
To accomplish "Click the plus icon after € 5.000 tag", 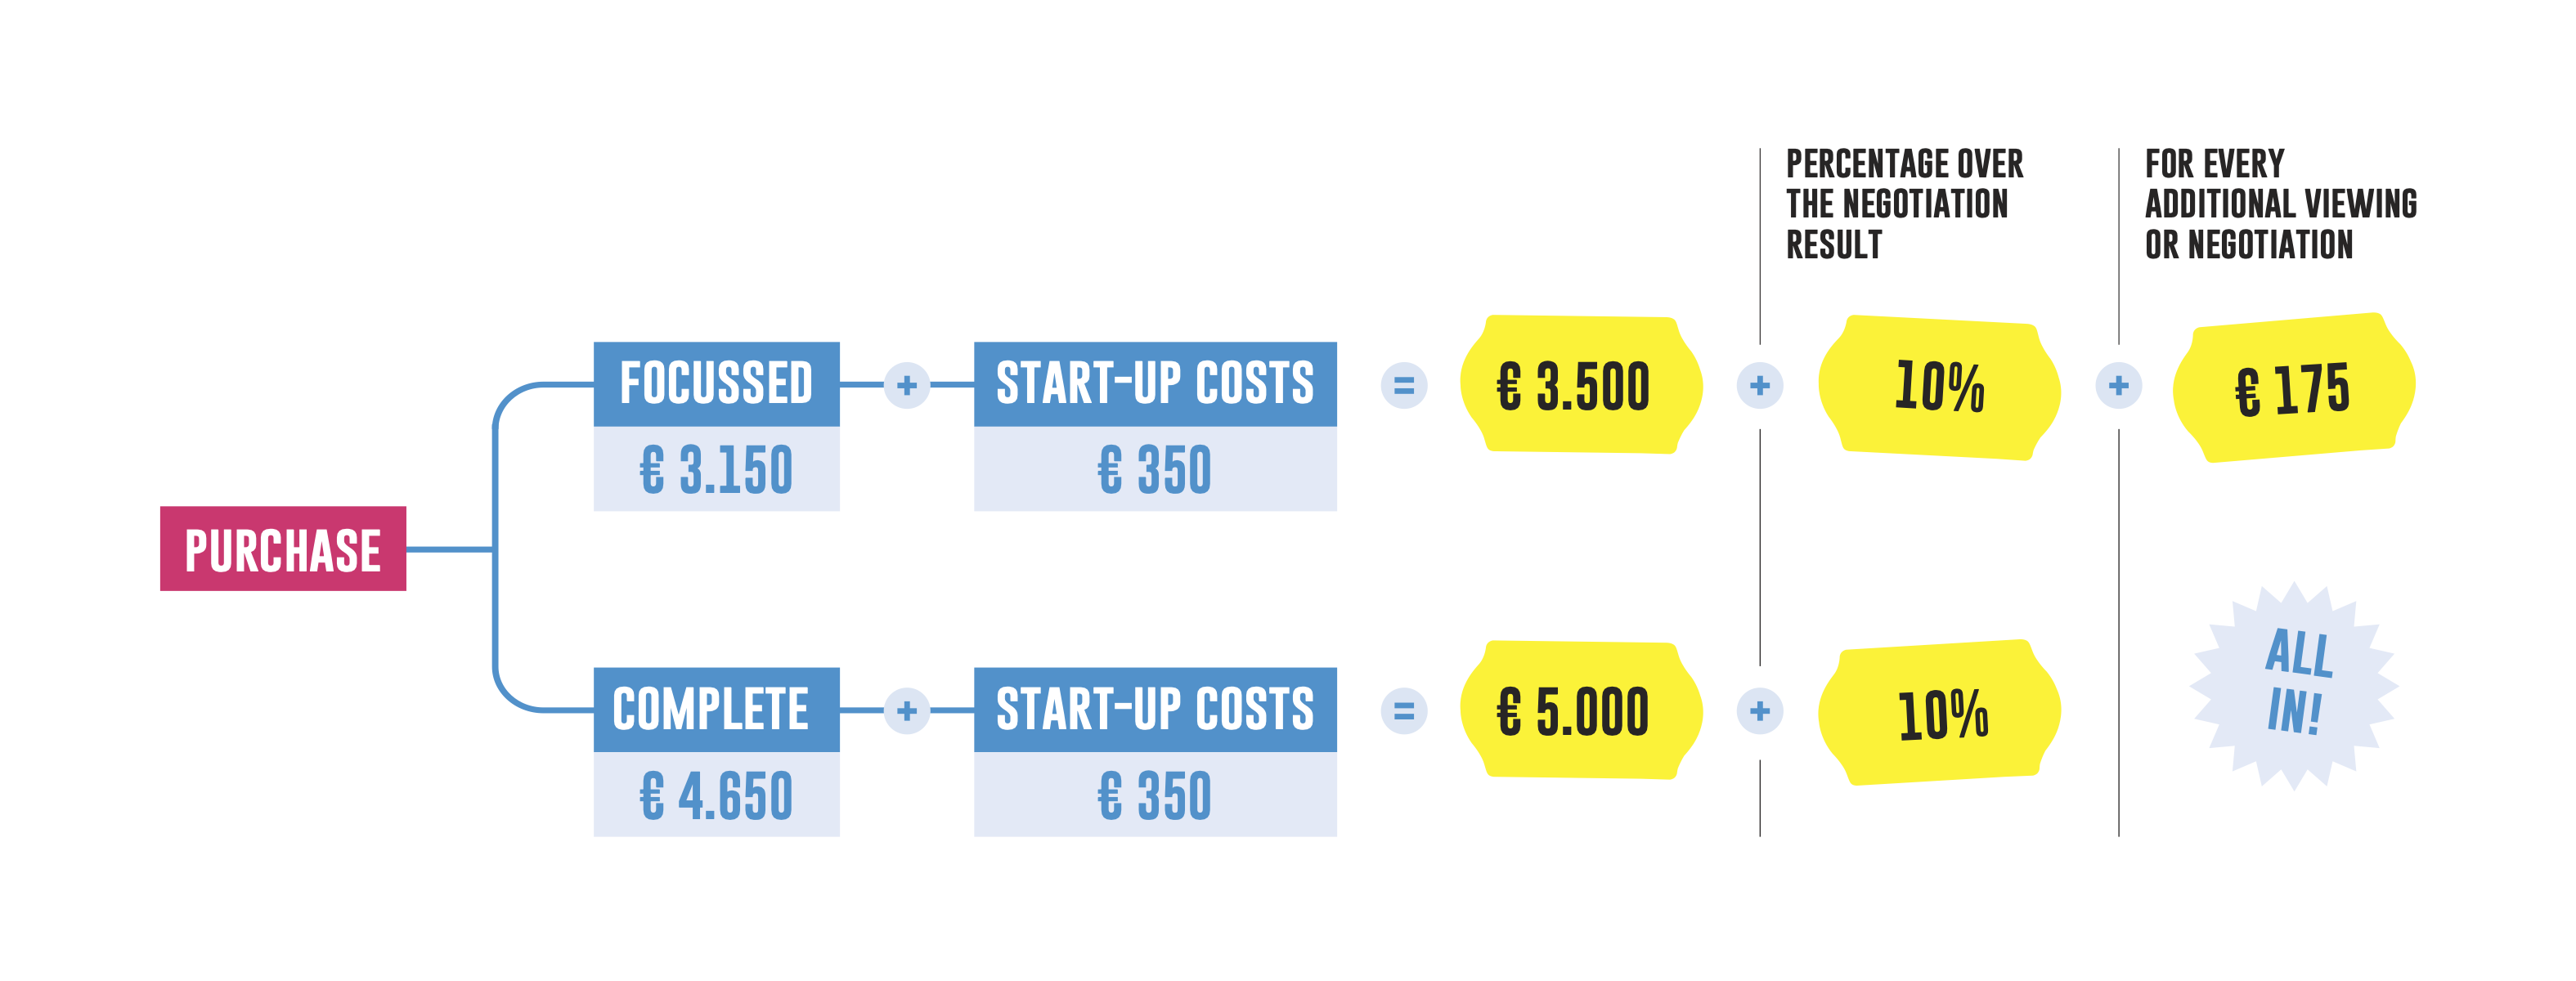I will pyautogui.click(x=1760, y=711).
